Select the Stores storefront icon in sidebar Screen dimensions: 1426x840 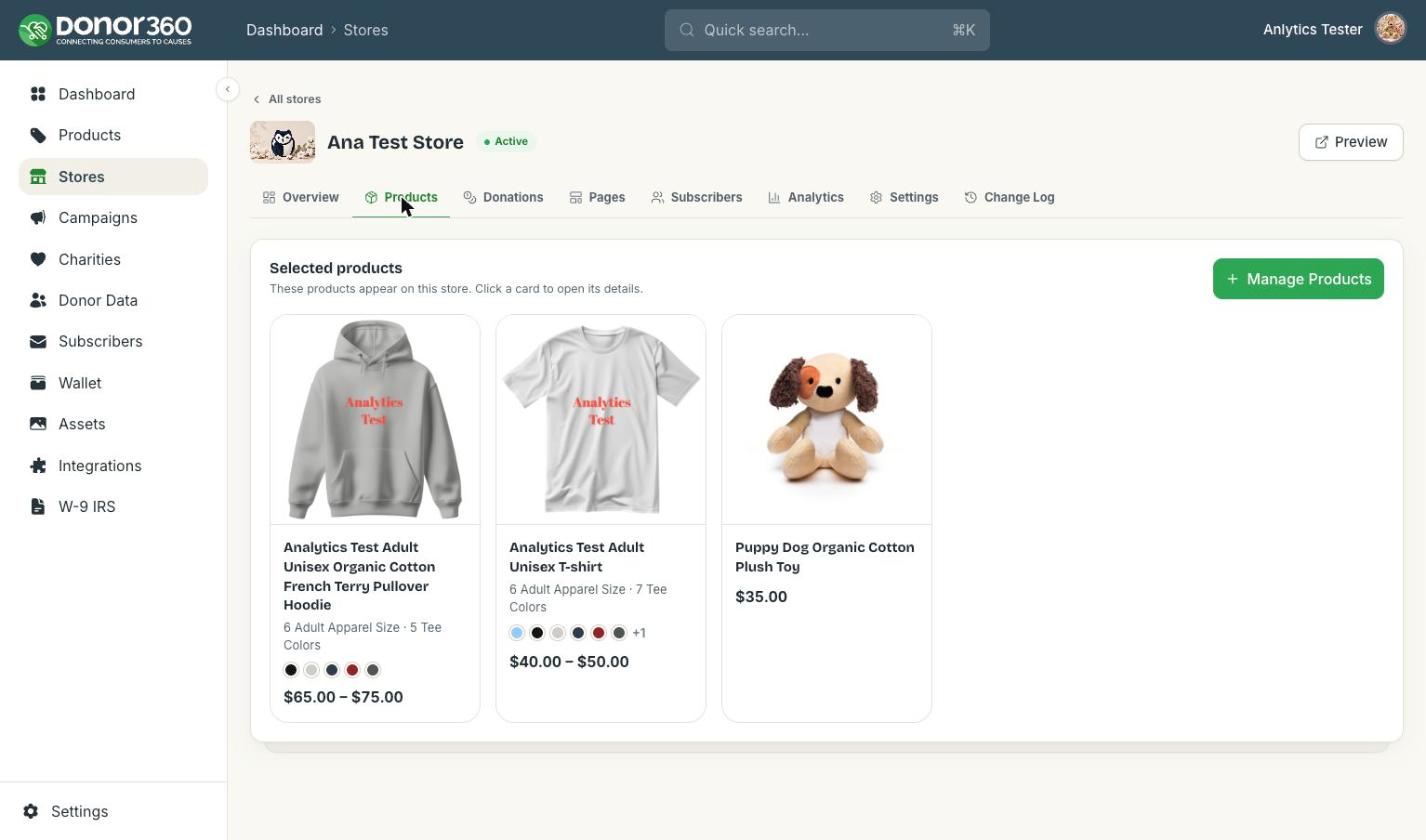tap(38, 177)
